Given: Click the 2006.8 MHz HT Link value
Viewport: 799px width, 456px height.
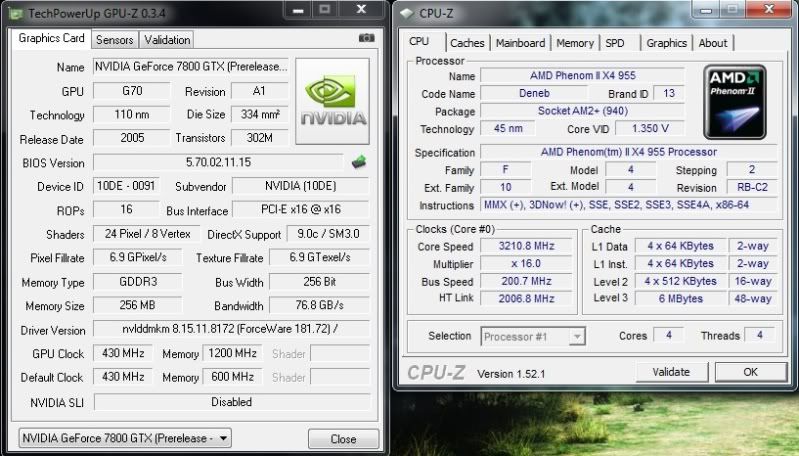Looking at the screenshot, I should click(526, 299).
